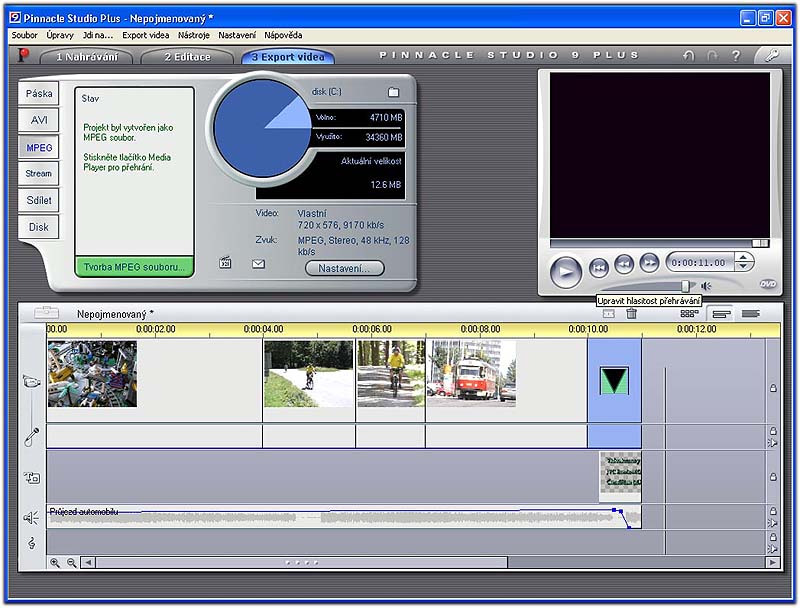Open the help question mark icon
Viewport: 800px width, 608px height.
(736, 56)
